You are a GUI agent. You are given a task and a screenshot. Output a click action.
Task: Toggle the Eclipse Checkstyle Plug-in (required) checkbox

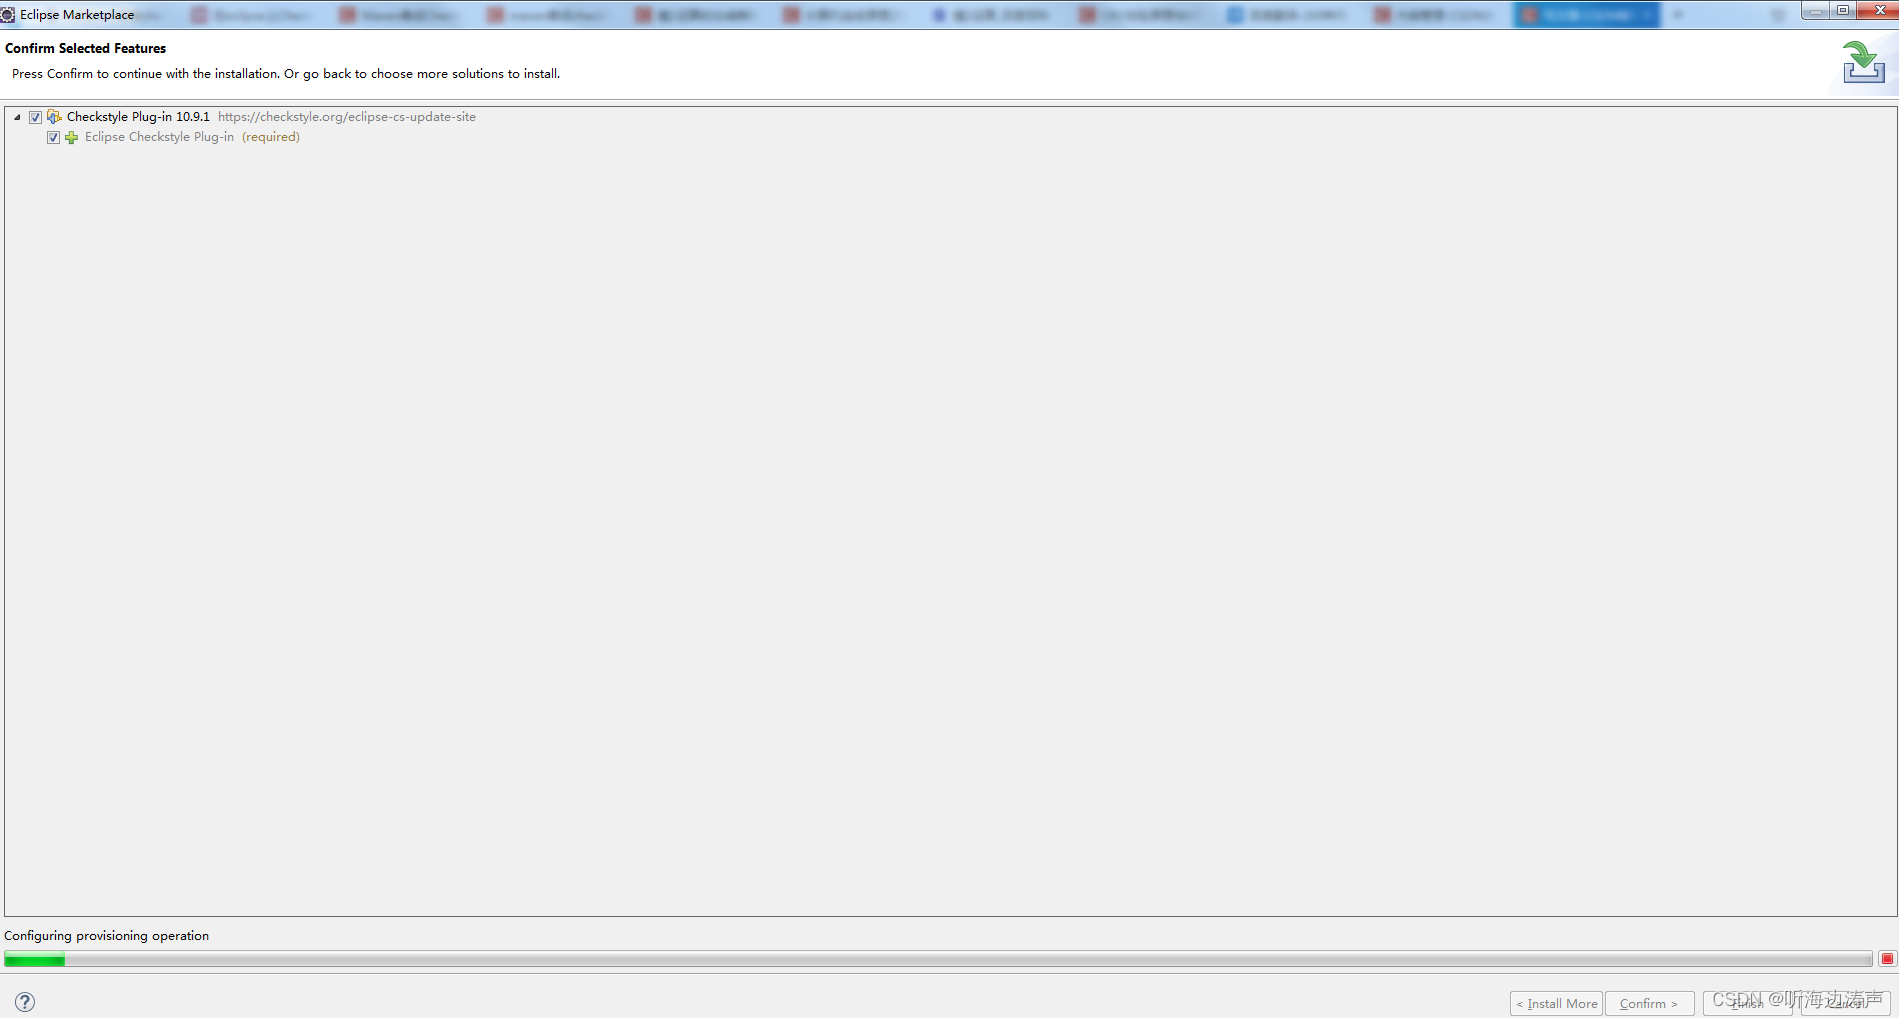[x=53, y=137]
